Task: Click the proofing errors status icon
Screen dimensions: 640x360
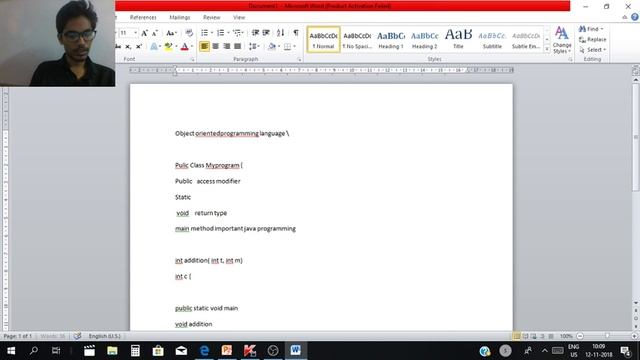Action: 77,336
